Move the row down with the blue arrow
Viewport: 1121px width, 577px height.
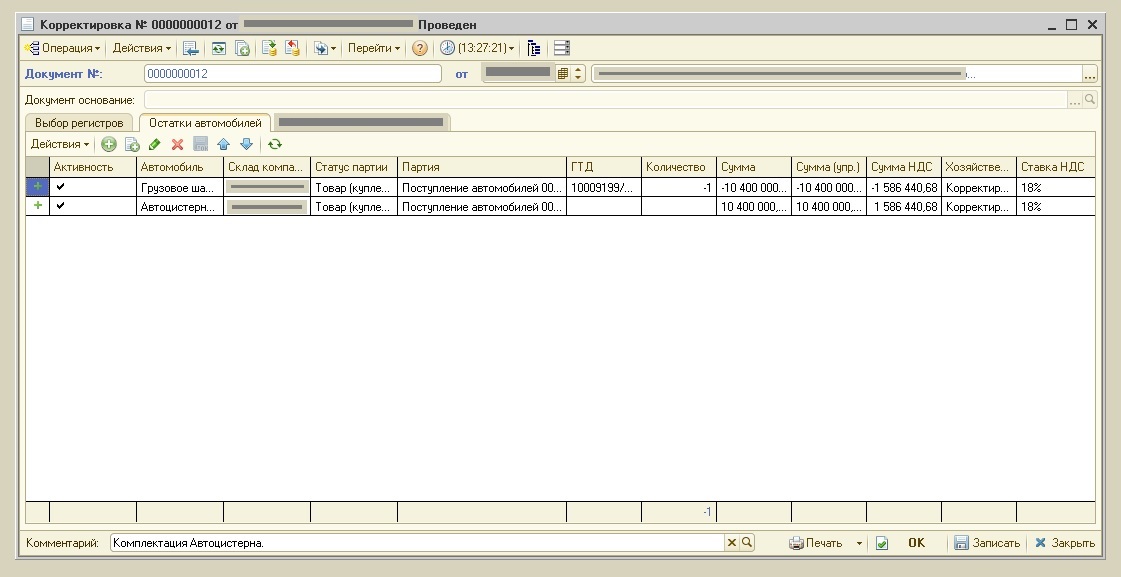[247, 144]
